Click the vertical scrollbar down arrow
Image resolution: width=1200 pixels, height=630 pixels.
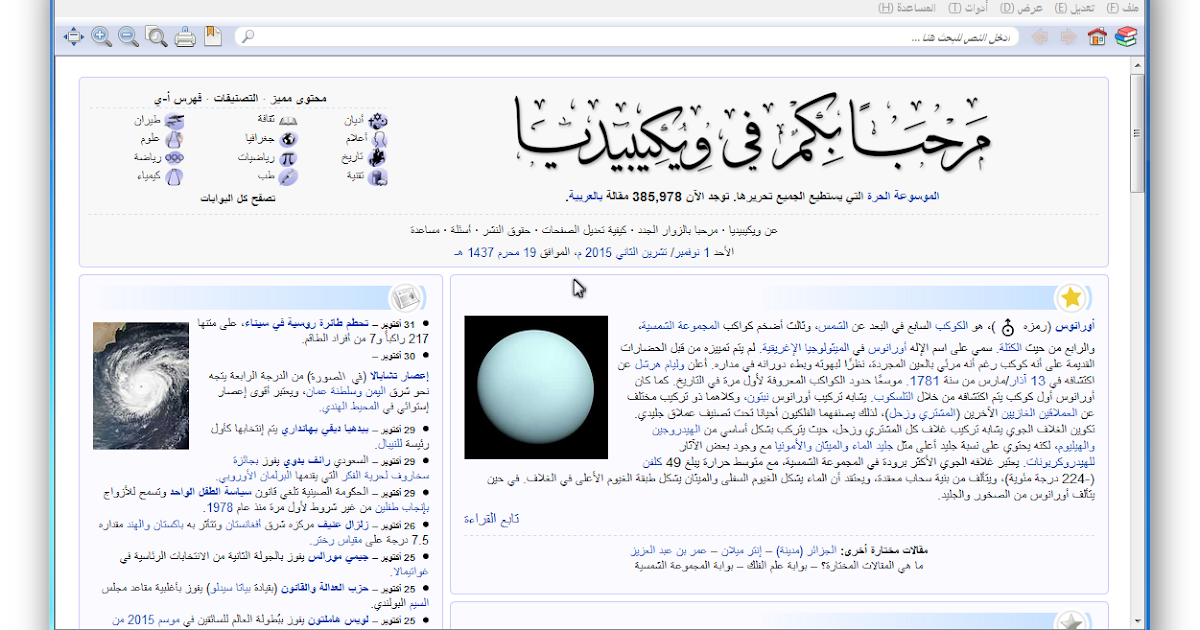pyautogui.click(x=1137, y=622)
